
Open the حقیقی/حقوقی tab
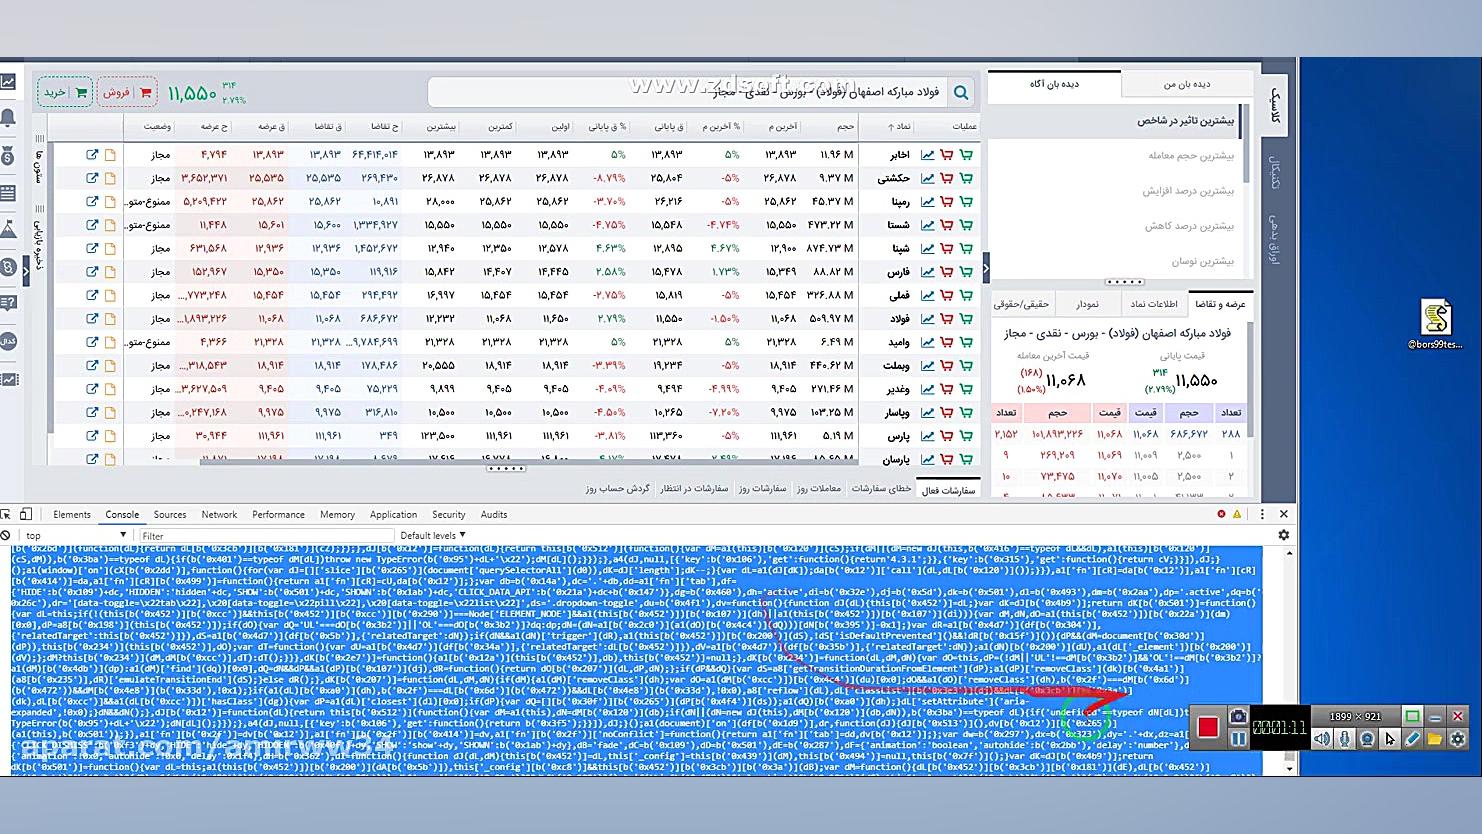[1021, 303]
